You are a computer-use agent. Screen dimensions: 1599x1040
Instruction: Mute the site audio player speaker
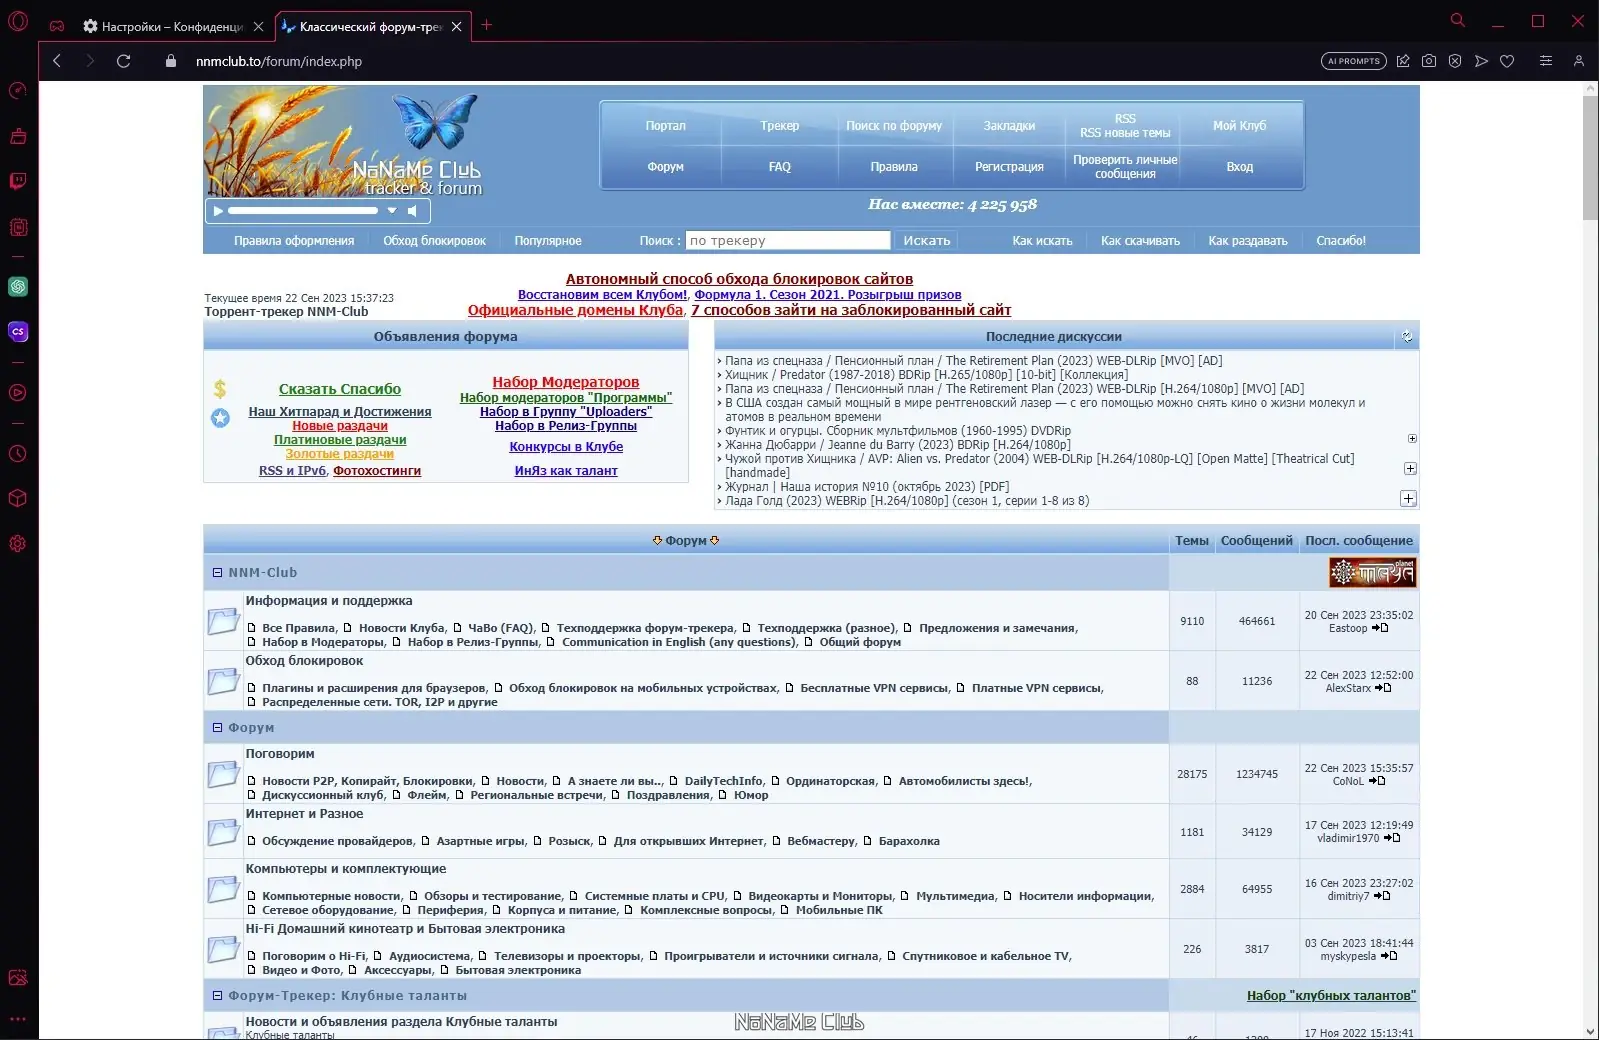[x=412, y=211]
